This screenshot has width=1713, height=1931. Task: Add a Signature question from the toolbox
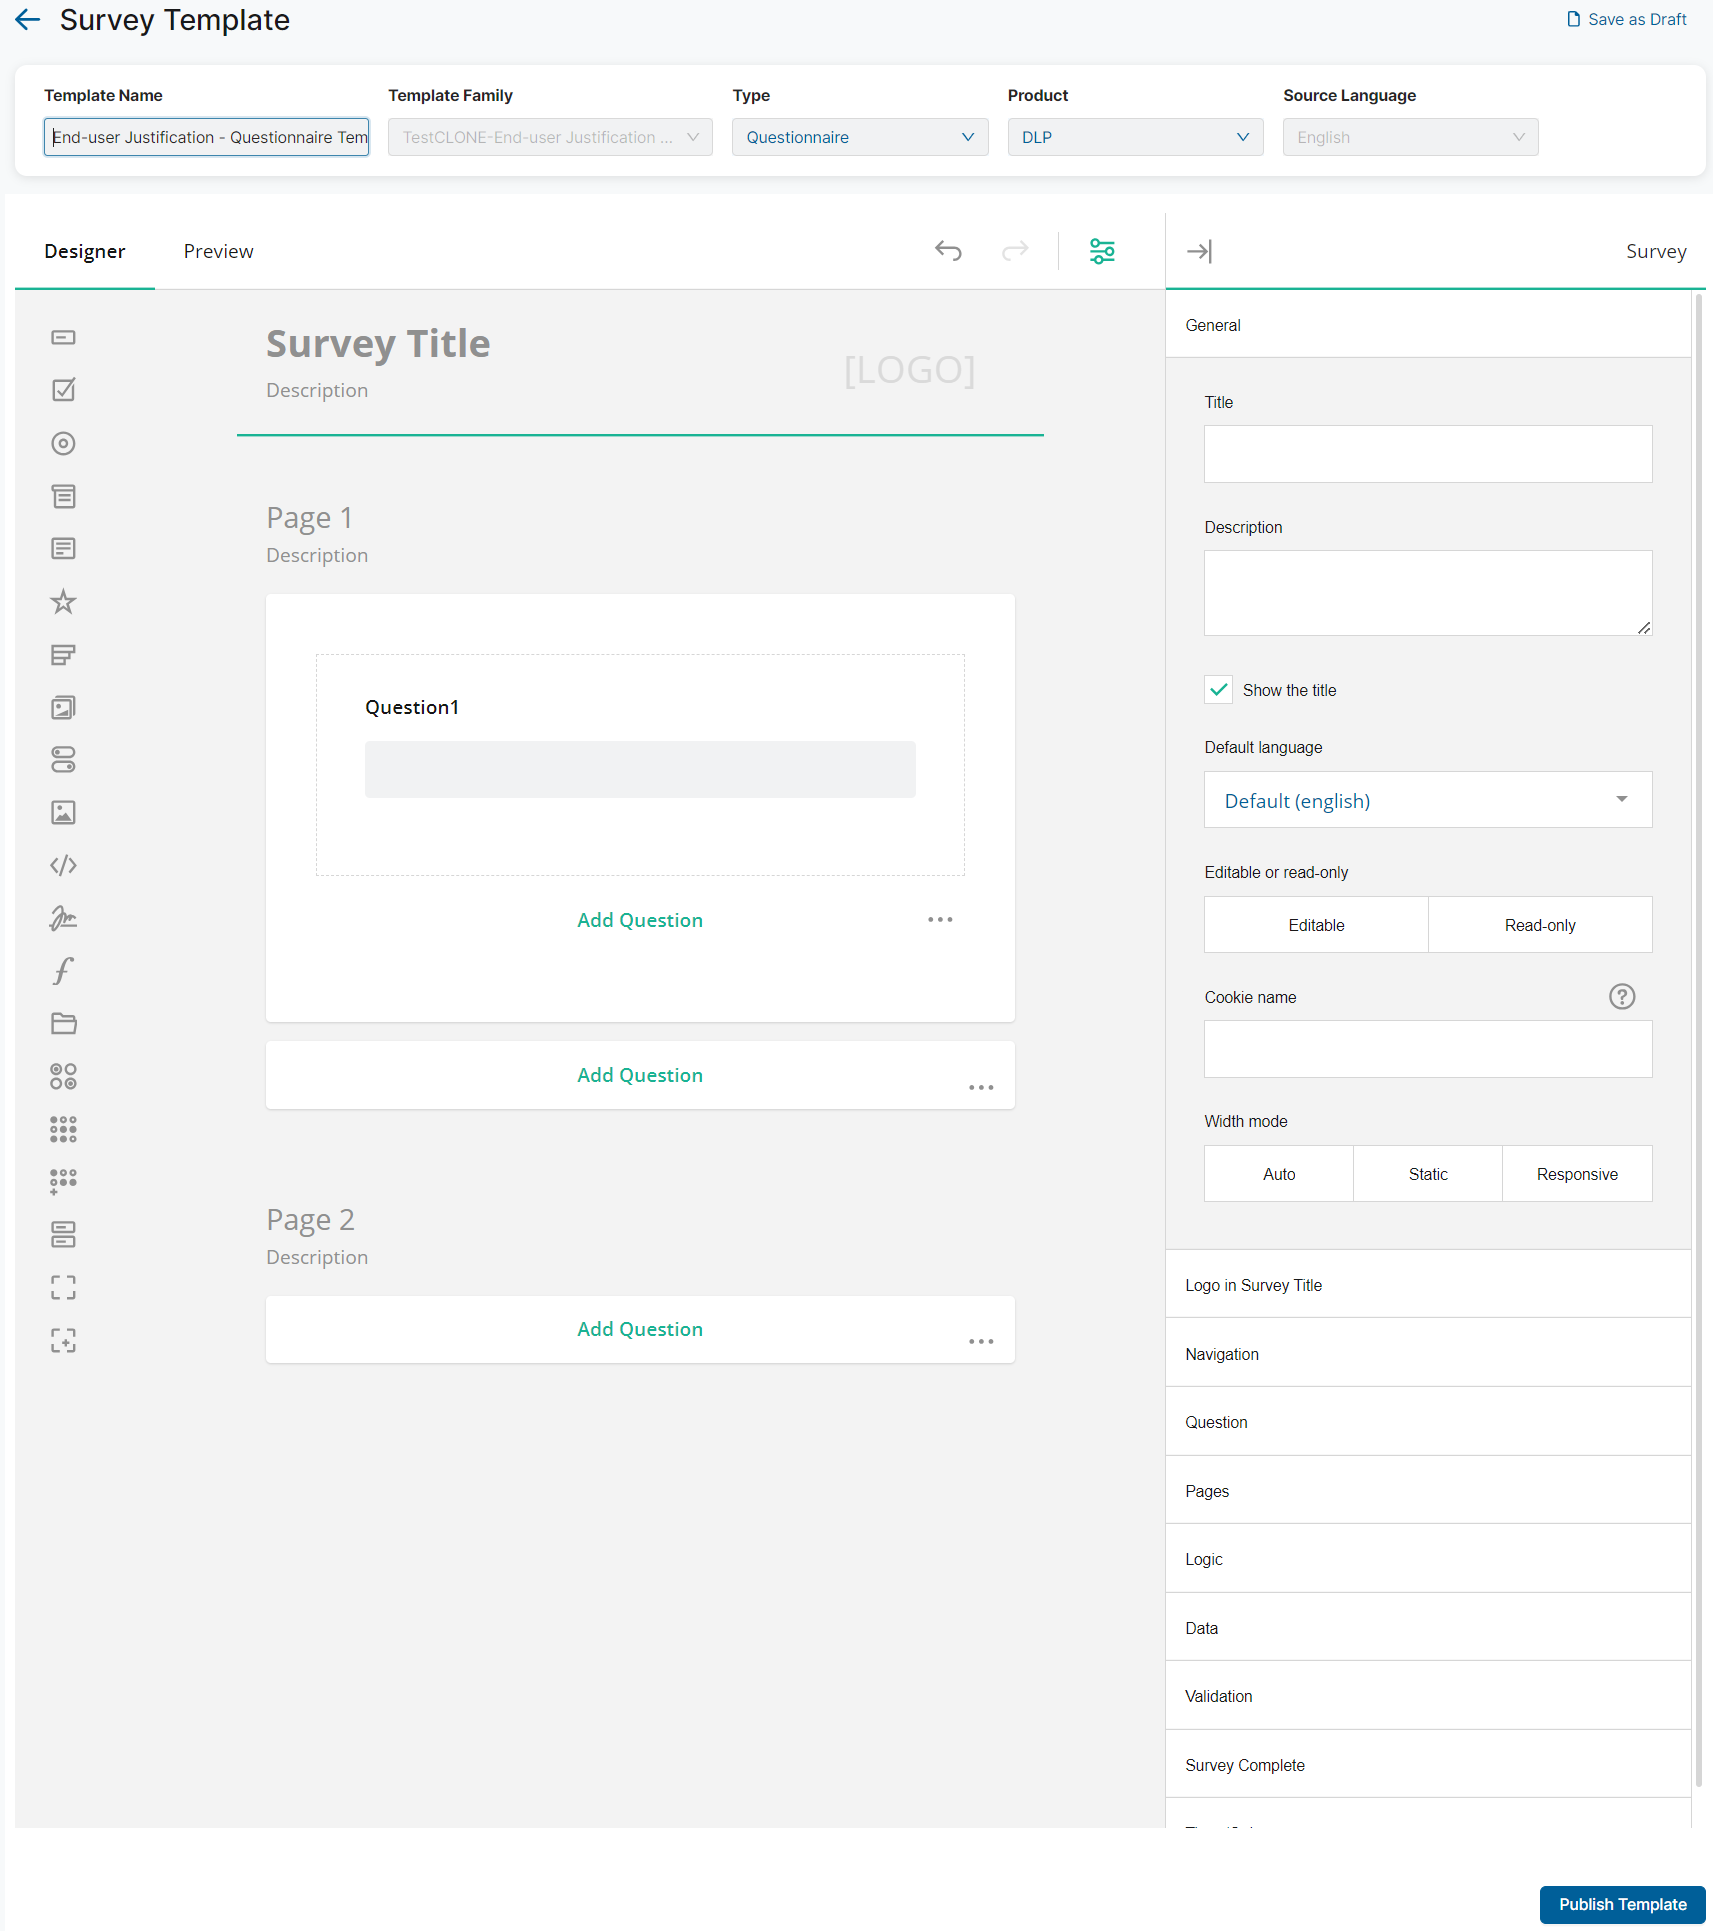tap(63, 918)
